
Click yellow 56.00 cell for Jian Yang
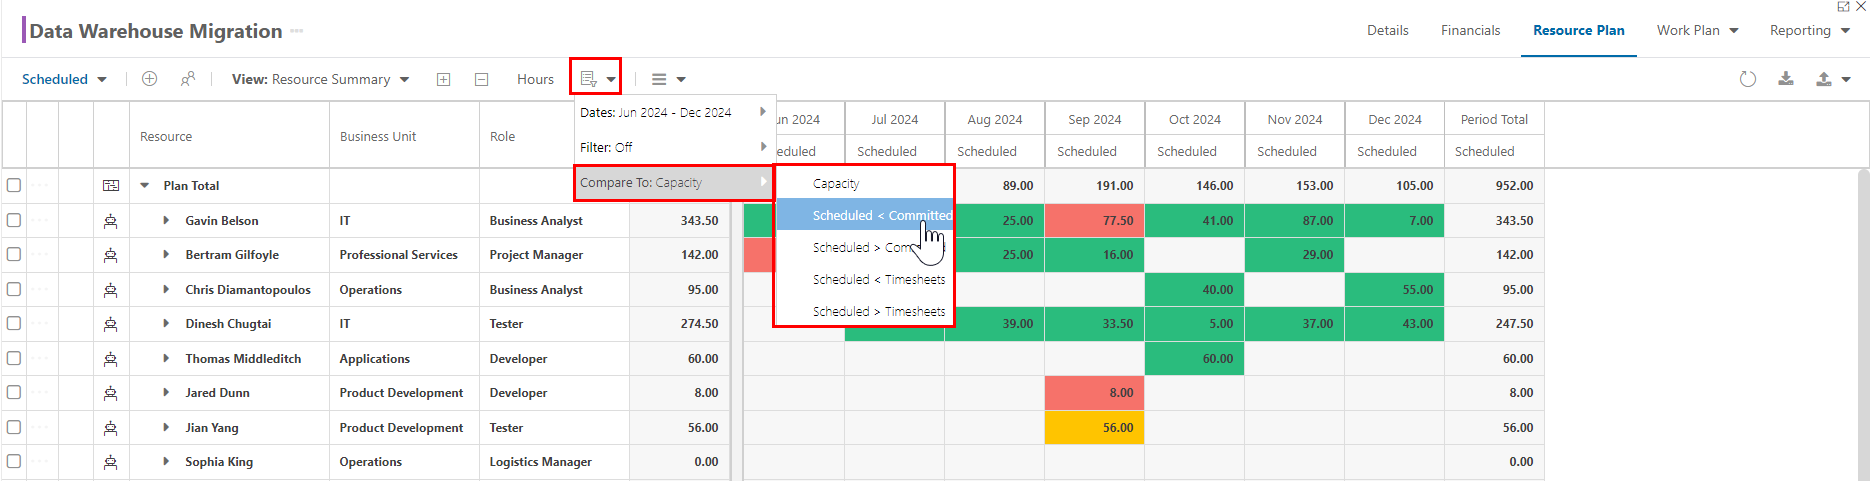coord(1094,427)
